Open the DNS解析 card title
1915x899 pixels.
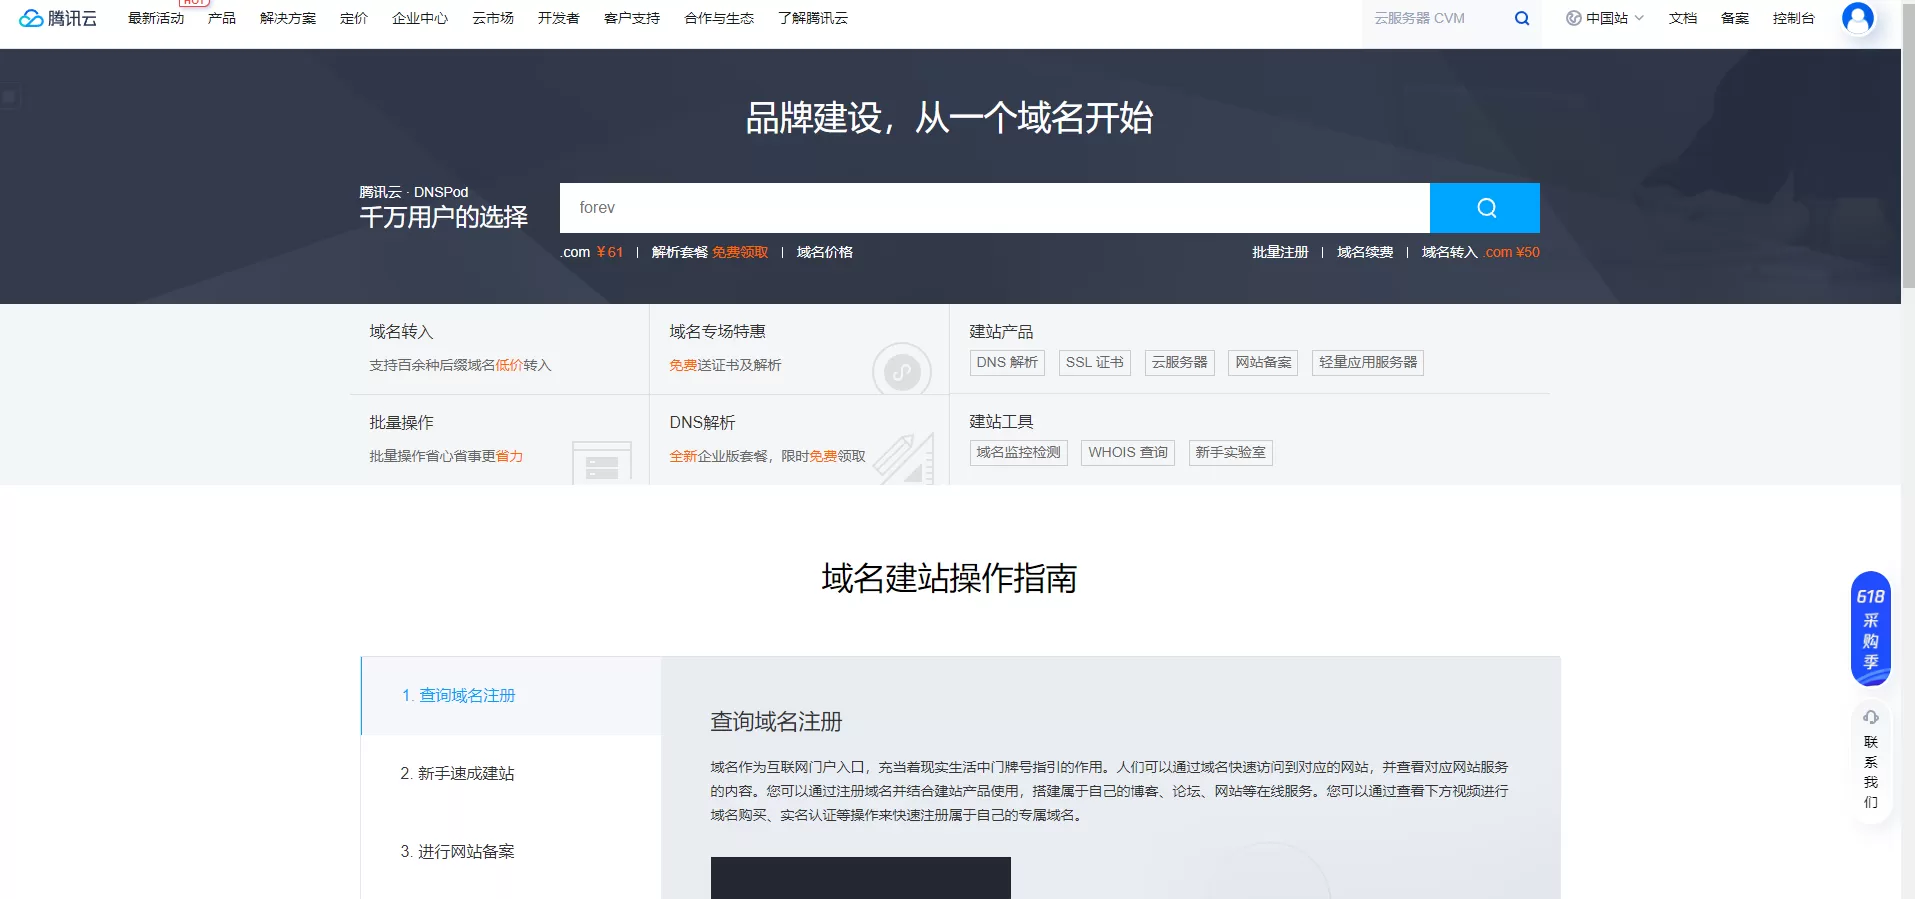coord(702,422)
